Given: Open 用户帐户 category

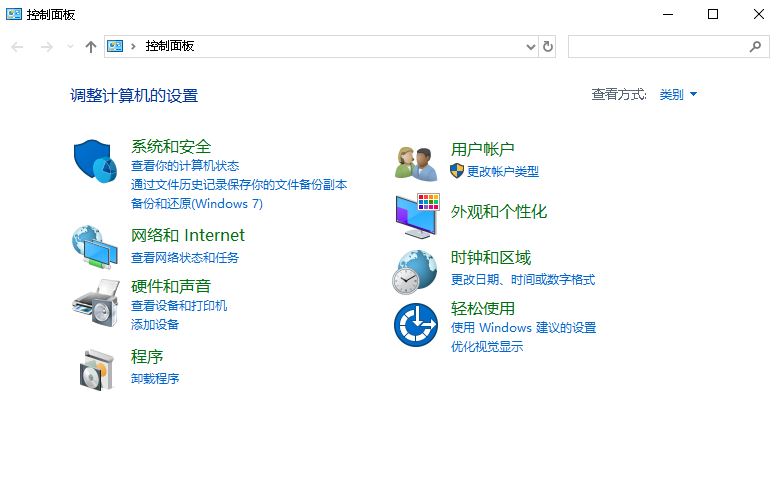Looking at the screenshot, I should [483, 149].
